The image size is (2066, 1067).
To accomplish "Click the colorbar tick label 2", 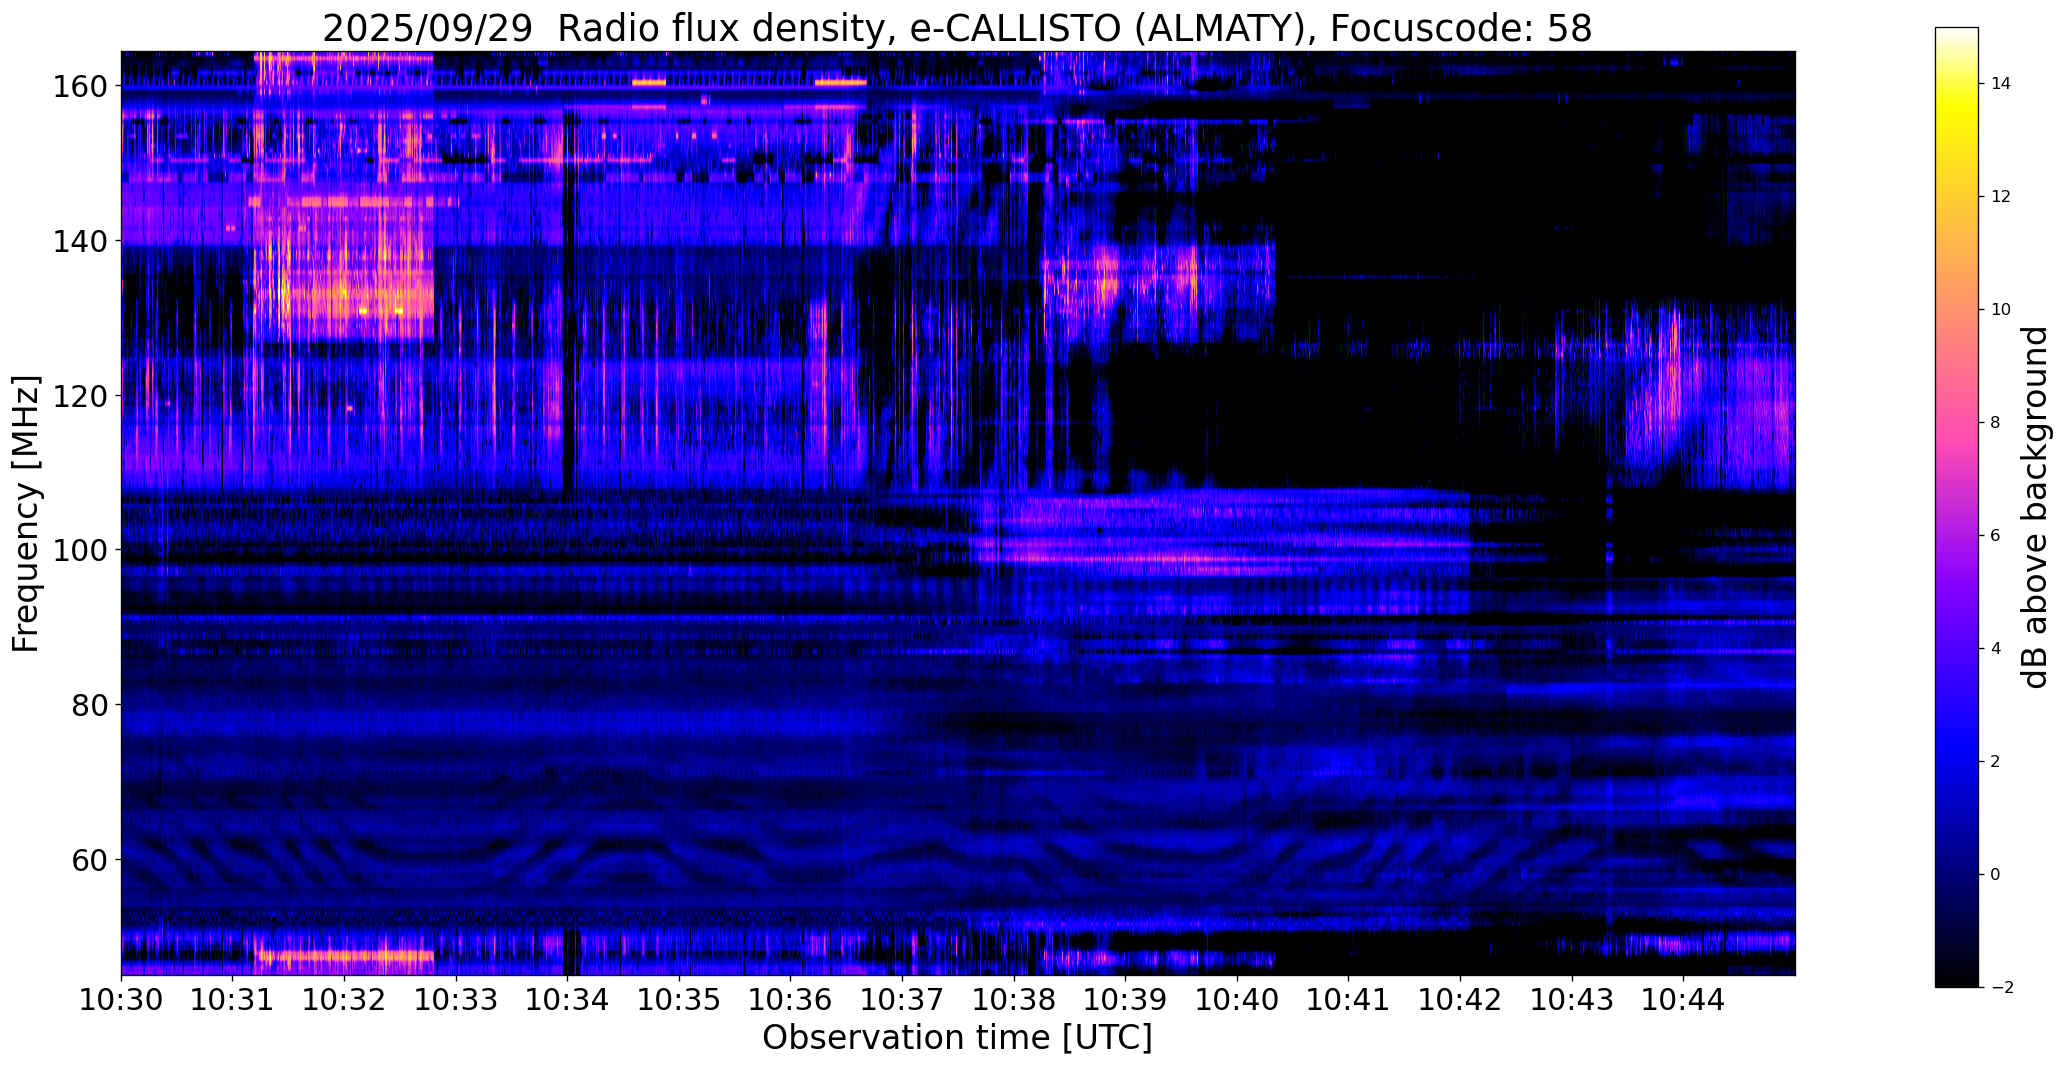I will click(1995, 762).
